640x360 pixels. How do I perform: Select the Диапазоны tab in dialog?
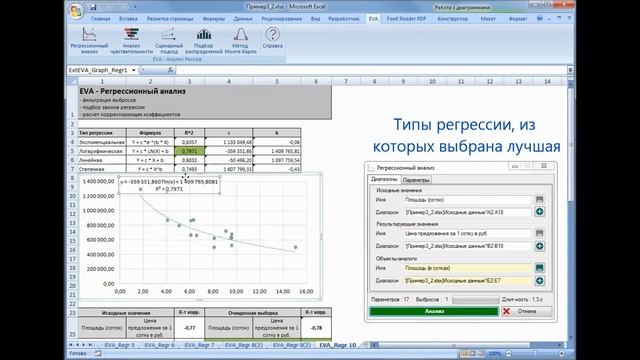(x=384, y=180)
